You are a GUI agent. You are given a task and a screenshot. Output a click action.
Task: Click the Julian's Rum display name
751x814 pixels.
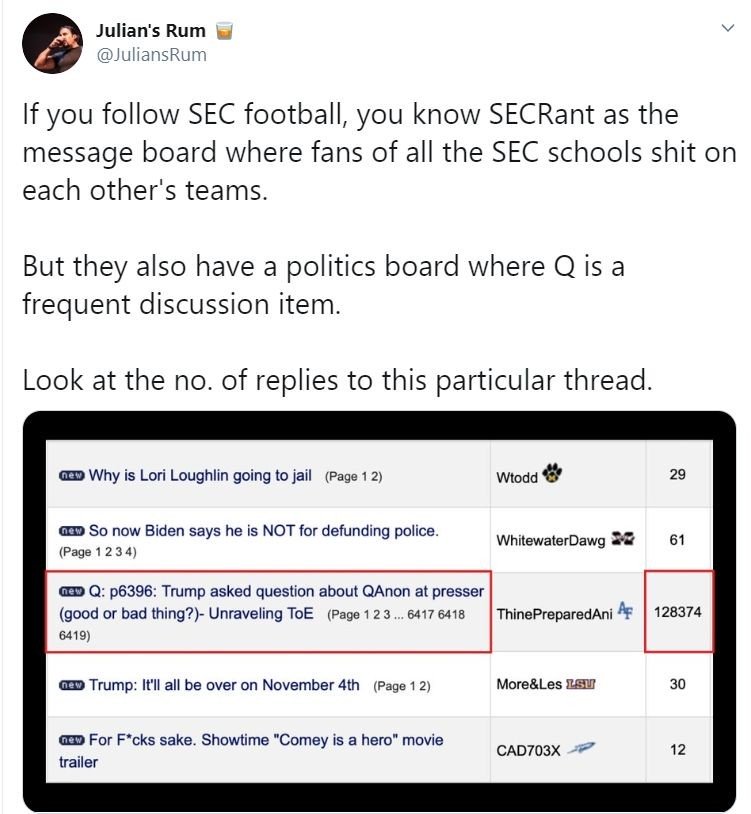(x=151, y=32)
